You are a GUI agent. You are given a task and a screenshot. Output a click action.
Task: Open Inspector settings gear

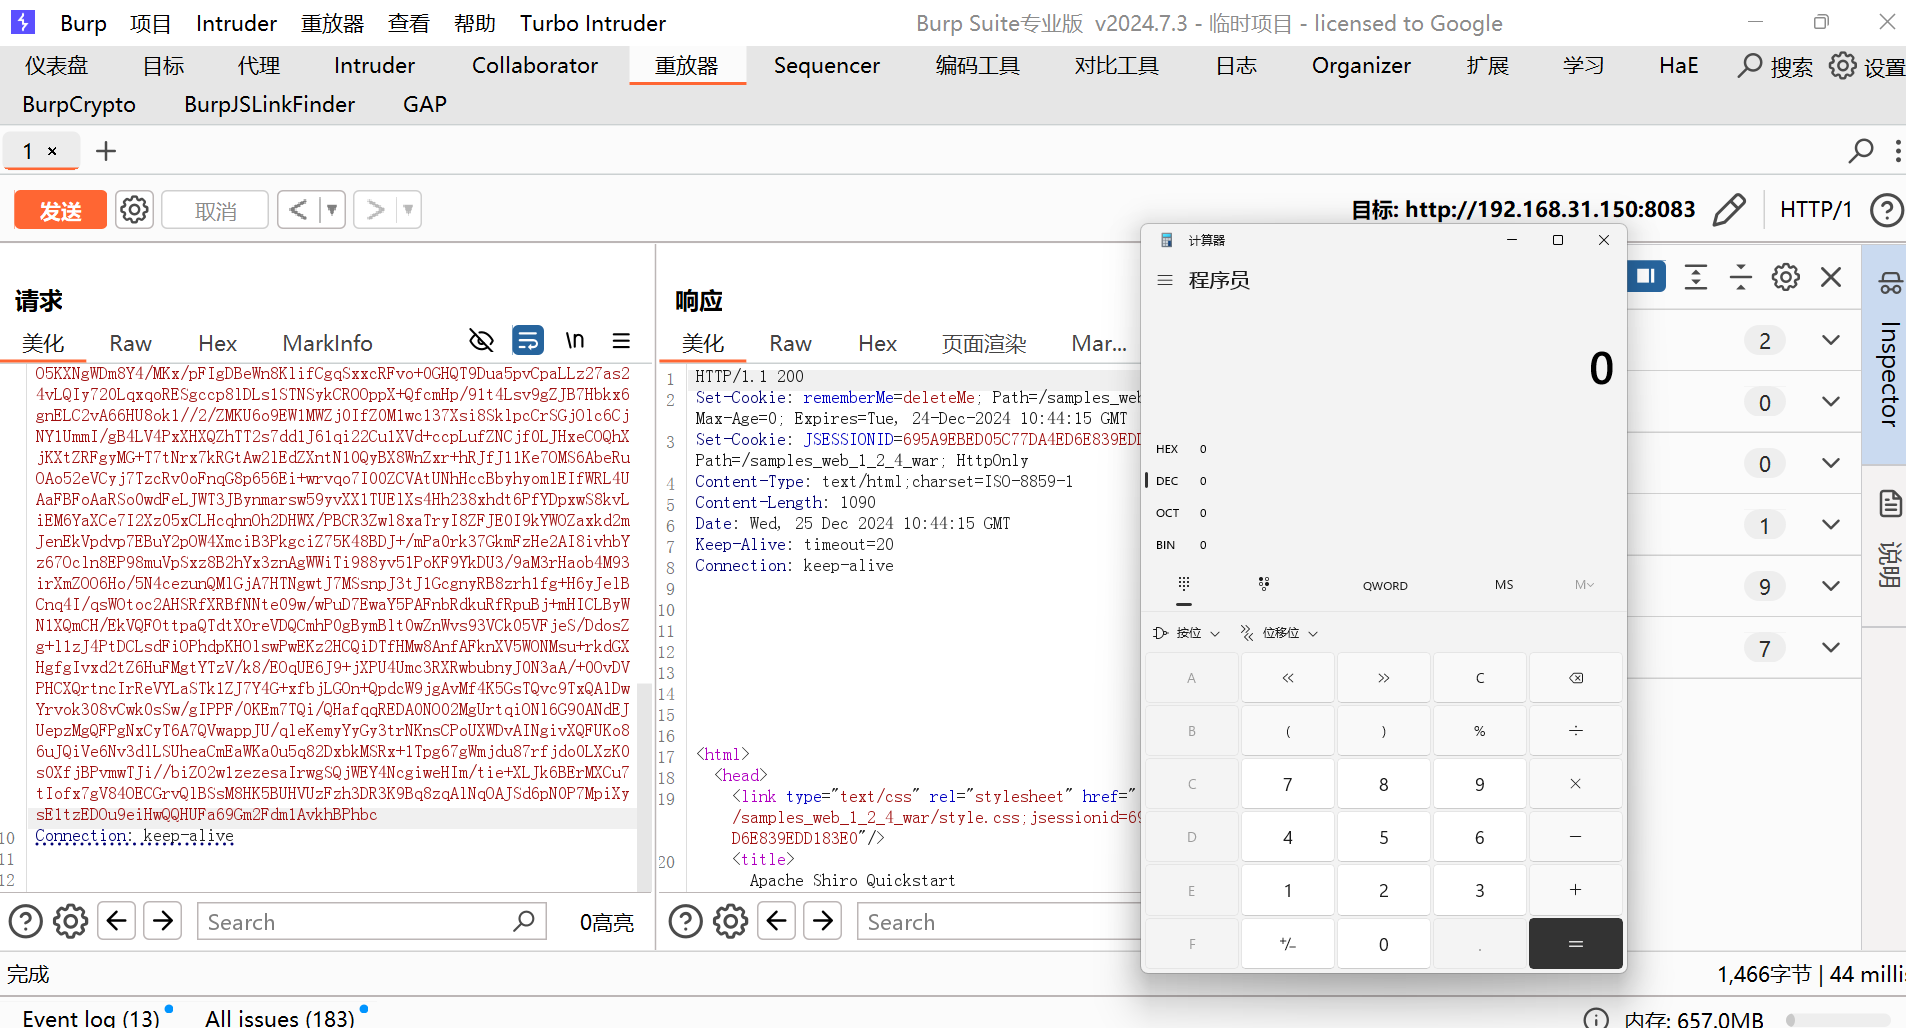1786,277
